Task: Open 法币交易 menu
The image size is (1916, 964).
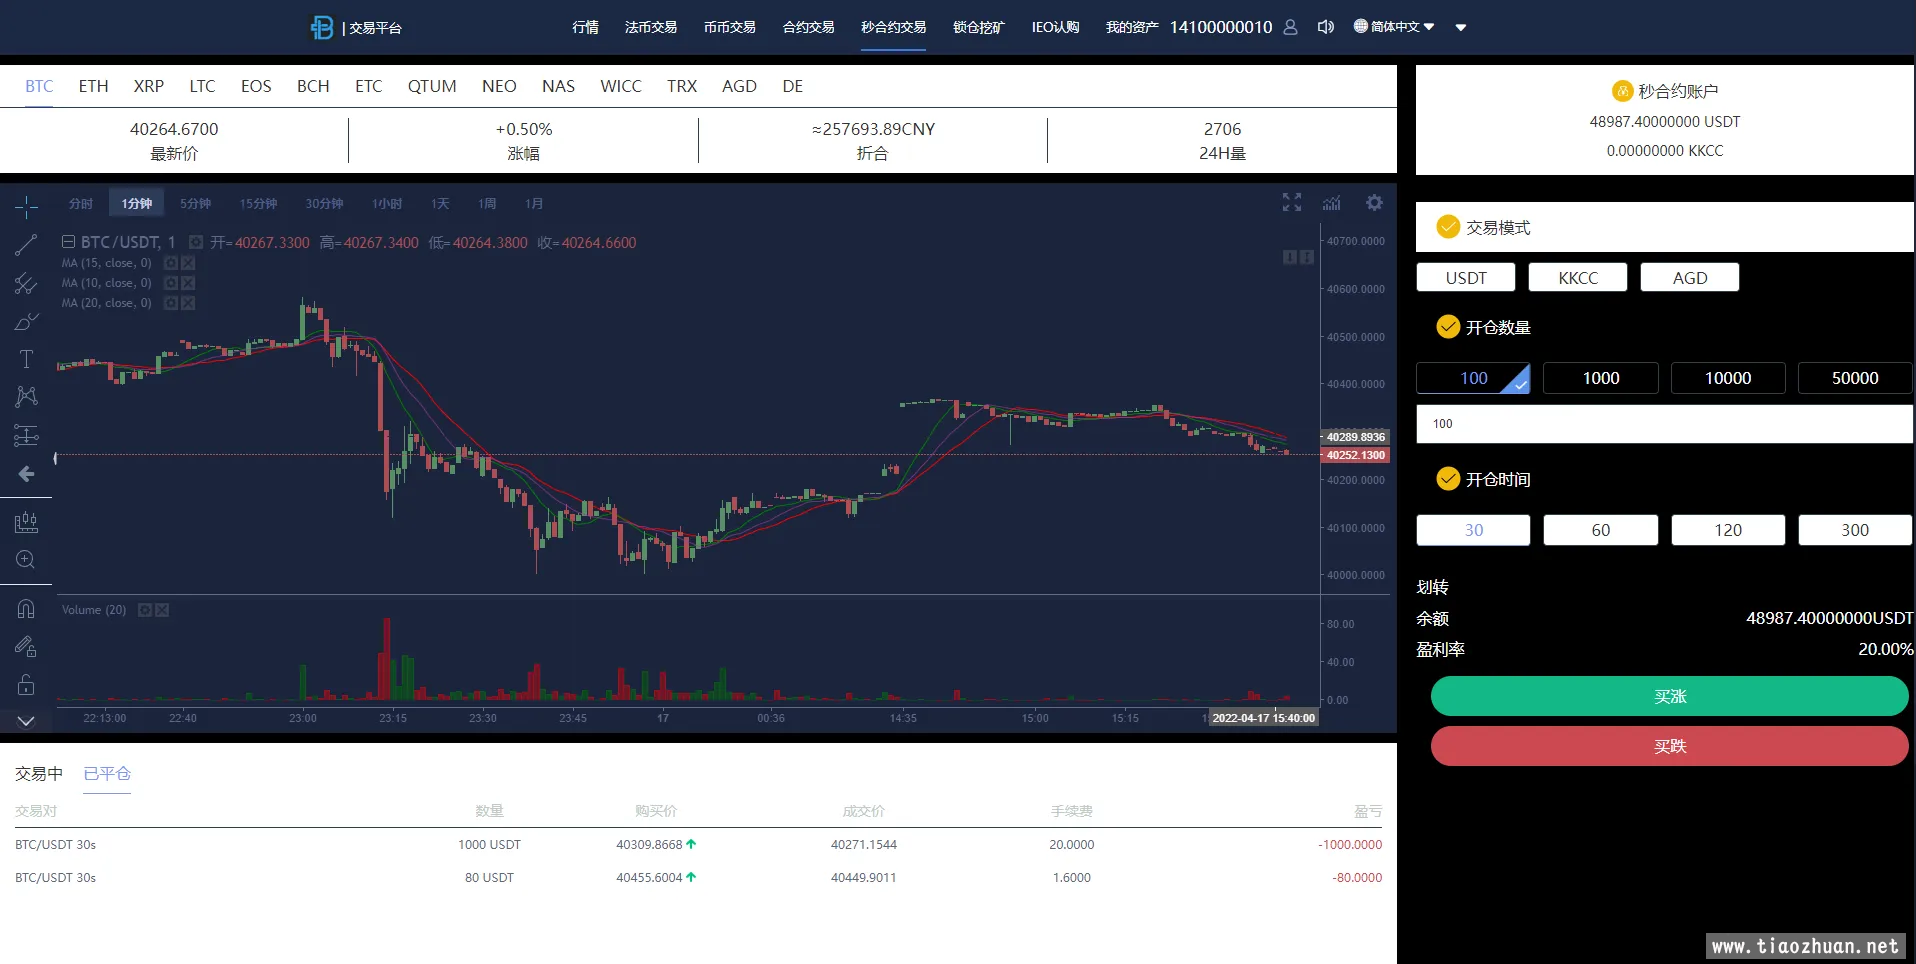Action: coord(651,27)
